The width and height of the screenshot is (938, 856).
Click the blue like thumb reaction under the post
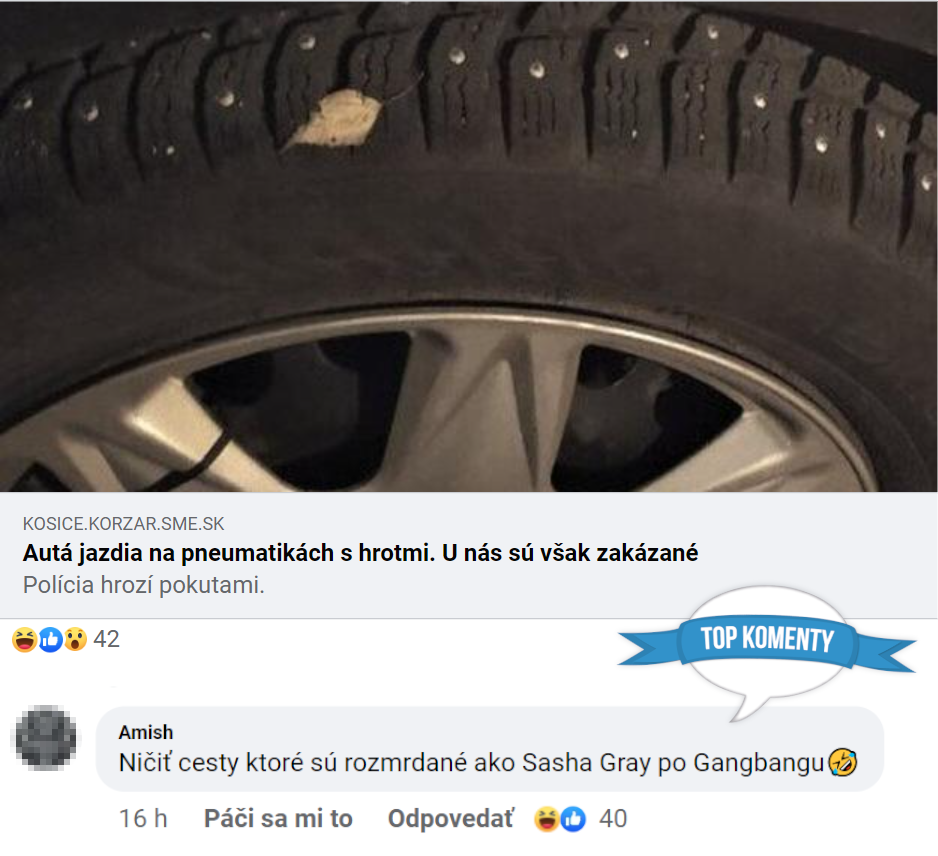(50, 639)
